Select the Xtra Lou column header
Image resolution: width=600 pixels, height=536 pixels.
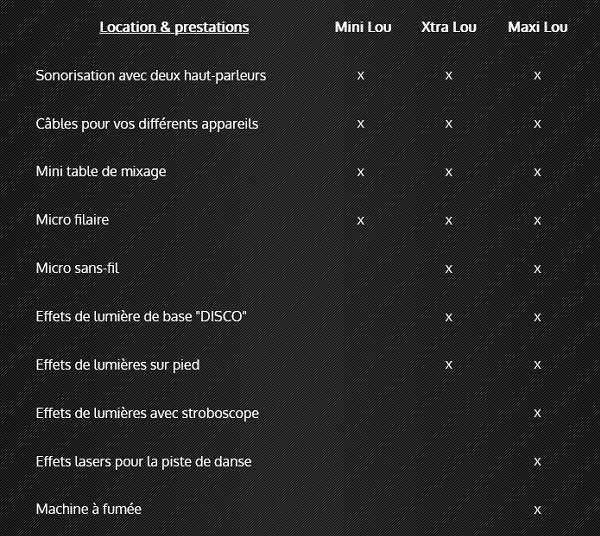(449, 27)
